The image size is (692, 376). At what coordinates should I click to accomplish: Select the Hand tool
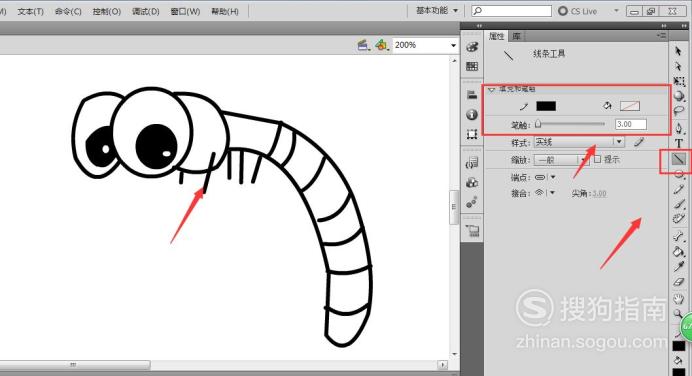pyautogui.click(x=679, y=300)
